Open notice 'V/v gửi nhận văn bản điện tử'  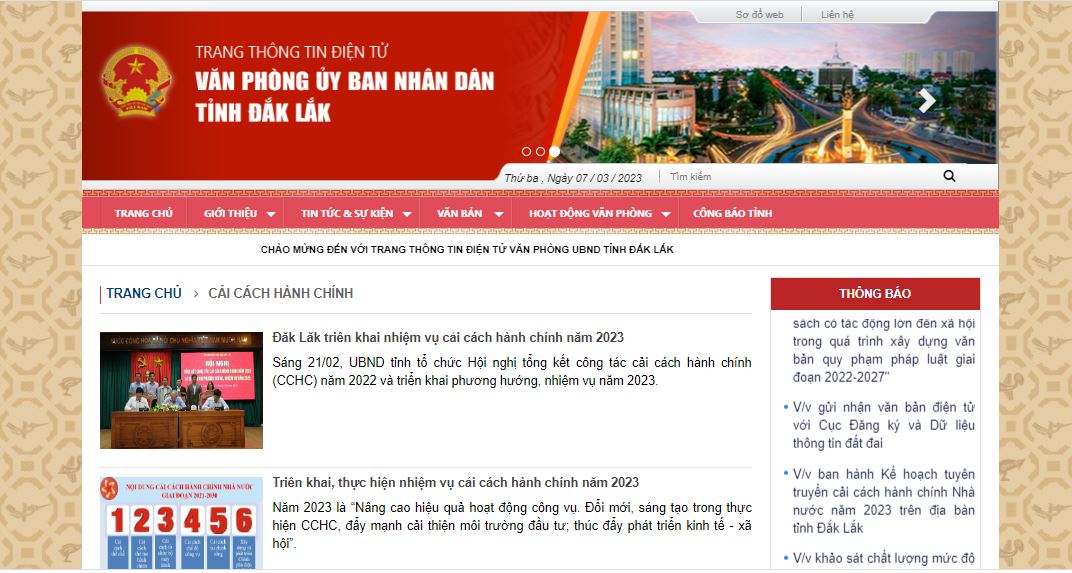(883, 425)
